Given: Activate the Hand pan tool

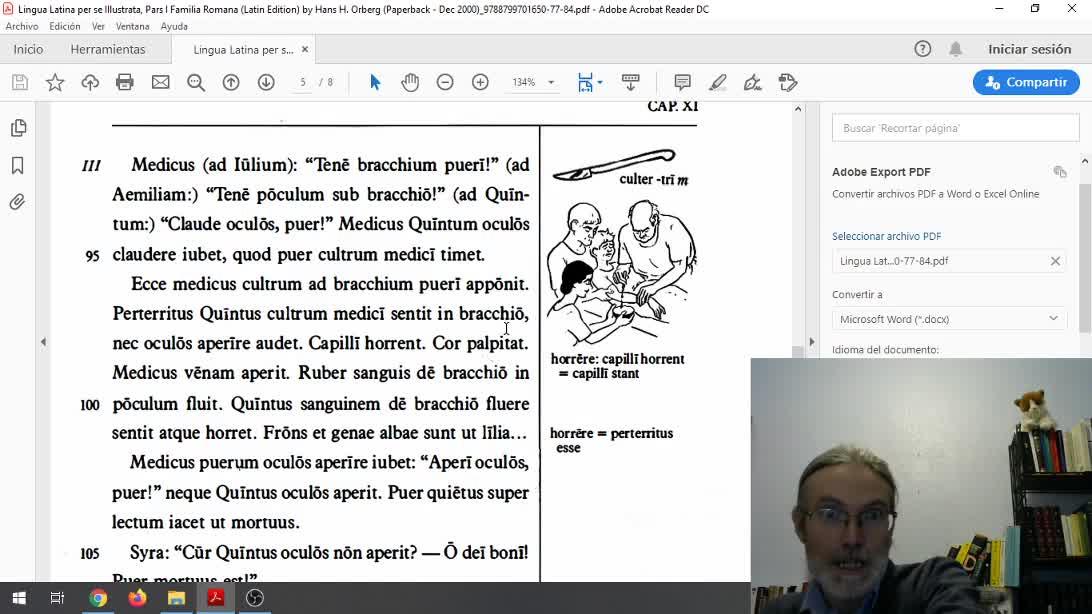Looking at the screenshot, I should pos(410,82).
